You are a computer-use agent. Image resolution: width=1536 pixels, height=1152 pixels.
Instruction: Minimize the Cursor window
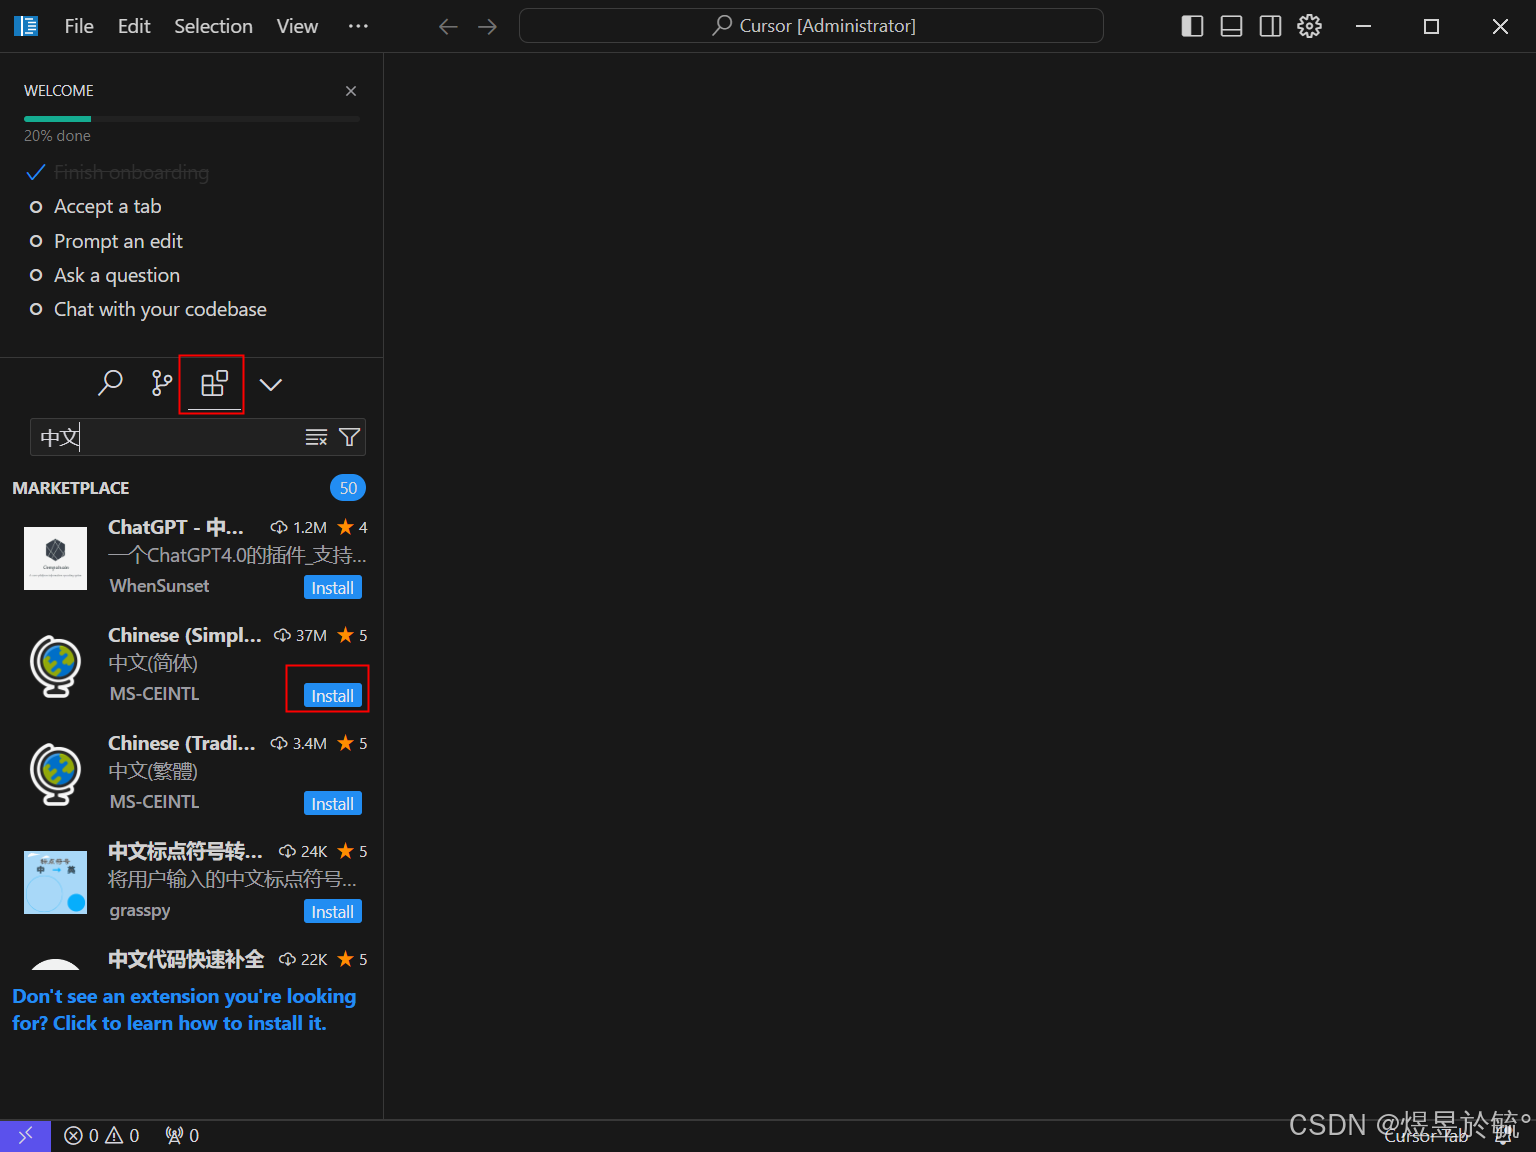(x=1363, y=26)
